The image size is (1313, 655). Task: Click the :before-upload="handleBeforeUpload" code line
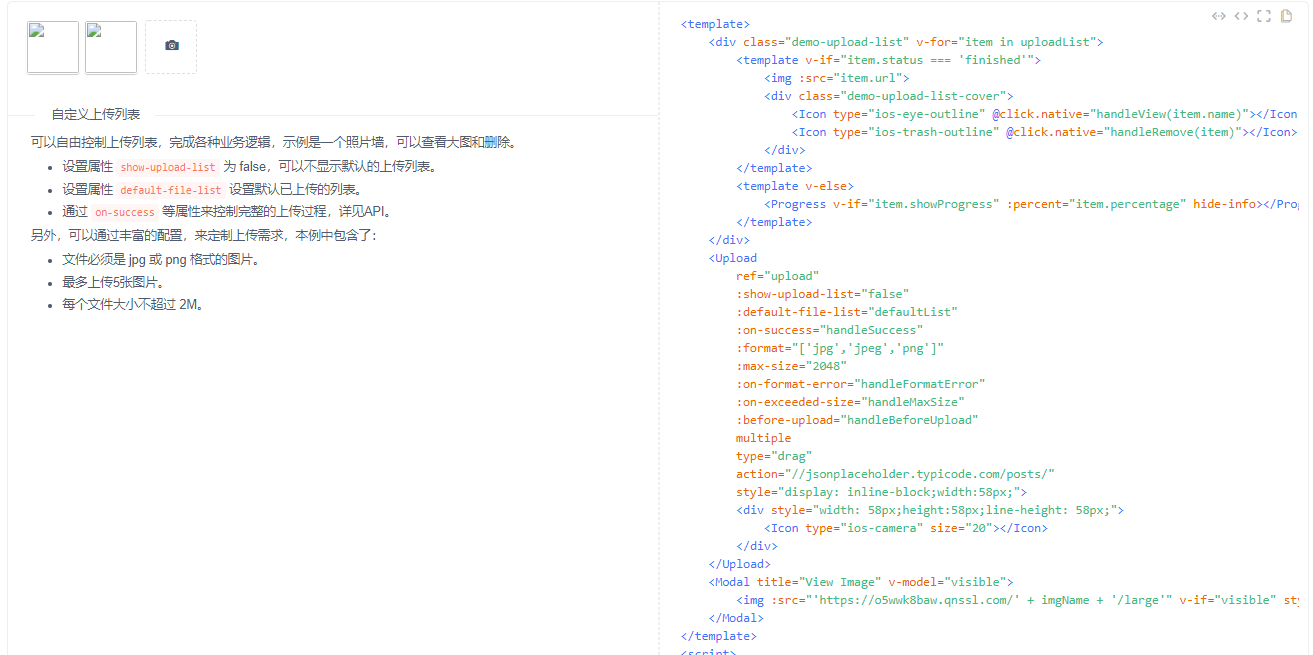click(858, 420)
